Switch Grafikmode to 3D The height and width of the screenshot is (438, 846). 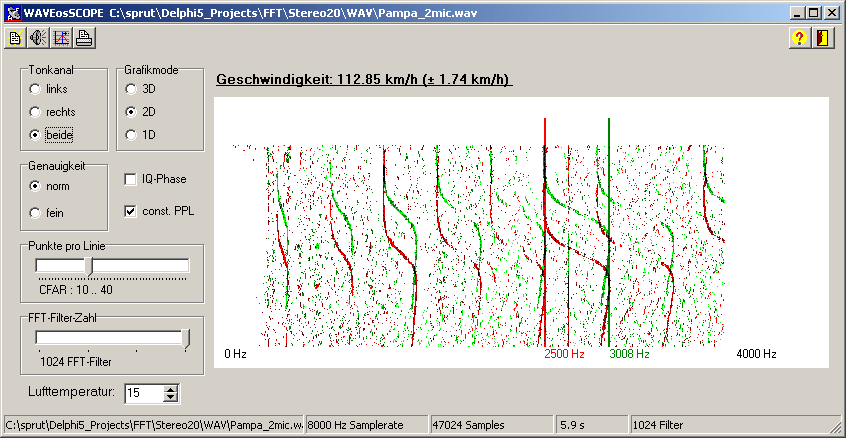click(131, 89)
